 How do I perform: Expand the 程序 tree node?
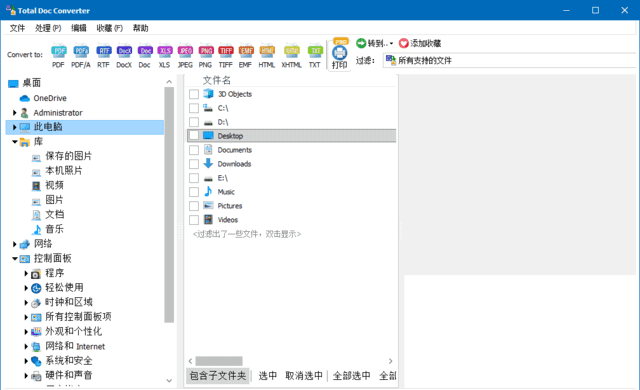tap(26, 273)
